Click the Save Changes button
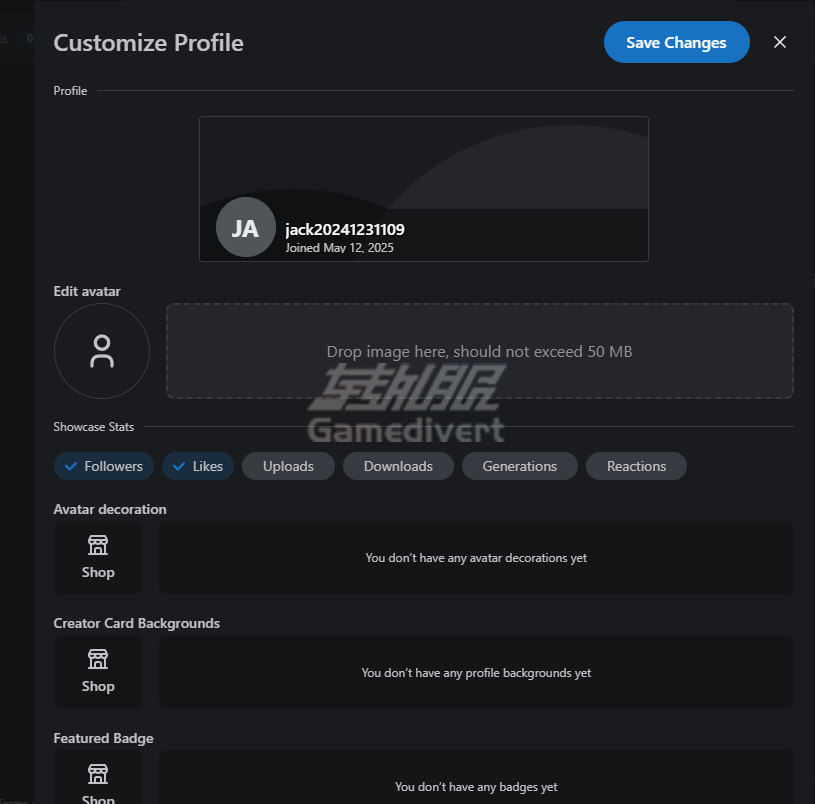The width and height of the screenshot is (815, 804). tap(676, 42)
